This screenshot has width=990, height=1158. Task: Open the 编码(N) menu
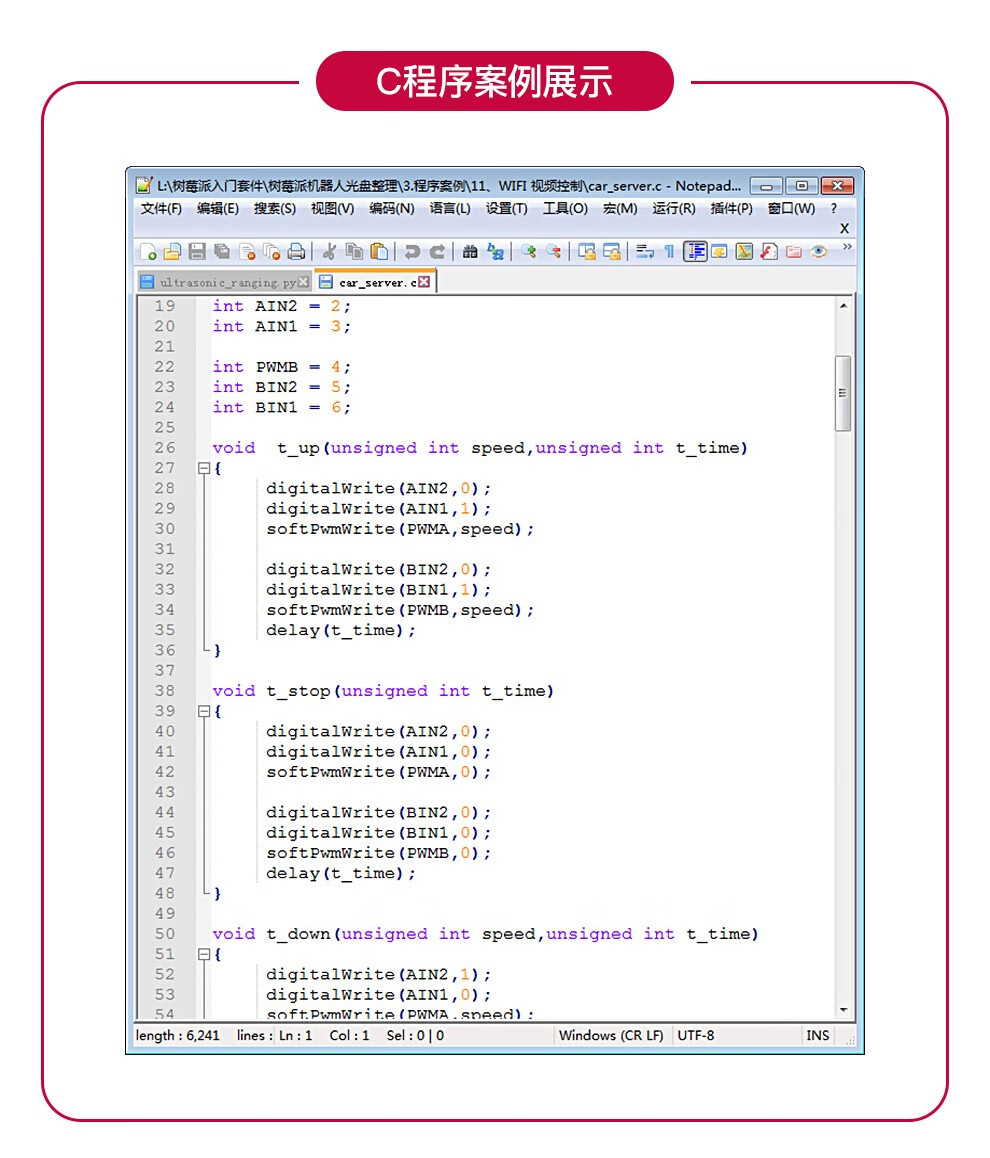391,209
